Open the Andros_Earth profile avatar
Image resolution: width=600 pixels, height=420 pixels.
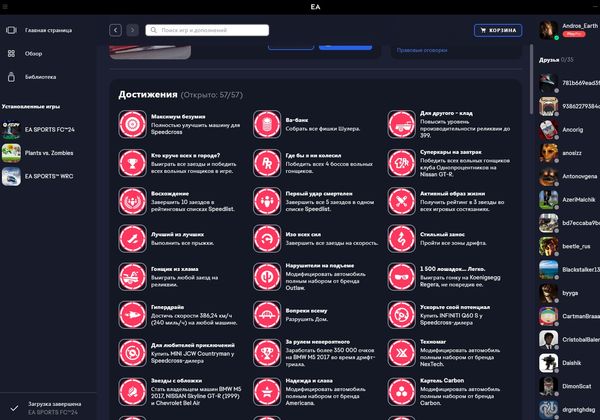[548, 30]
